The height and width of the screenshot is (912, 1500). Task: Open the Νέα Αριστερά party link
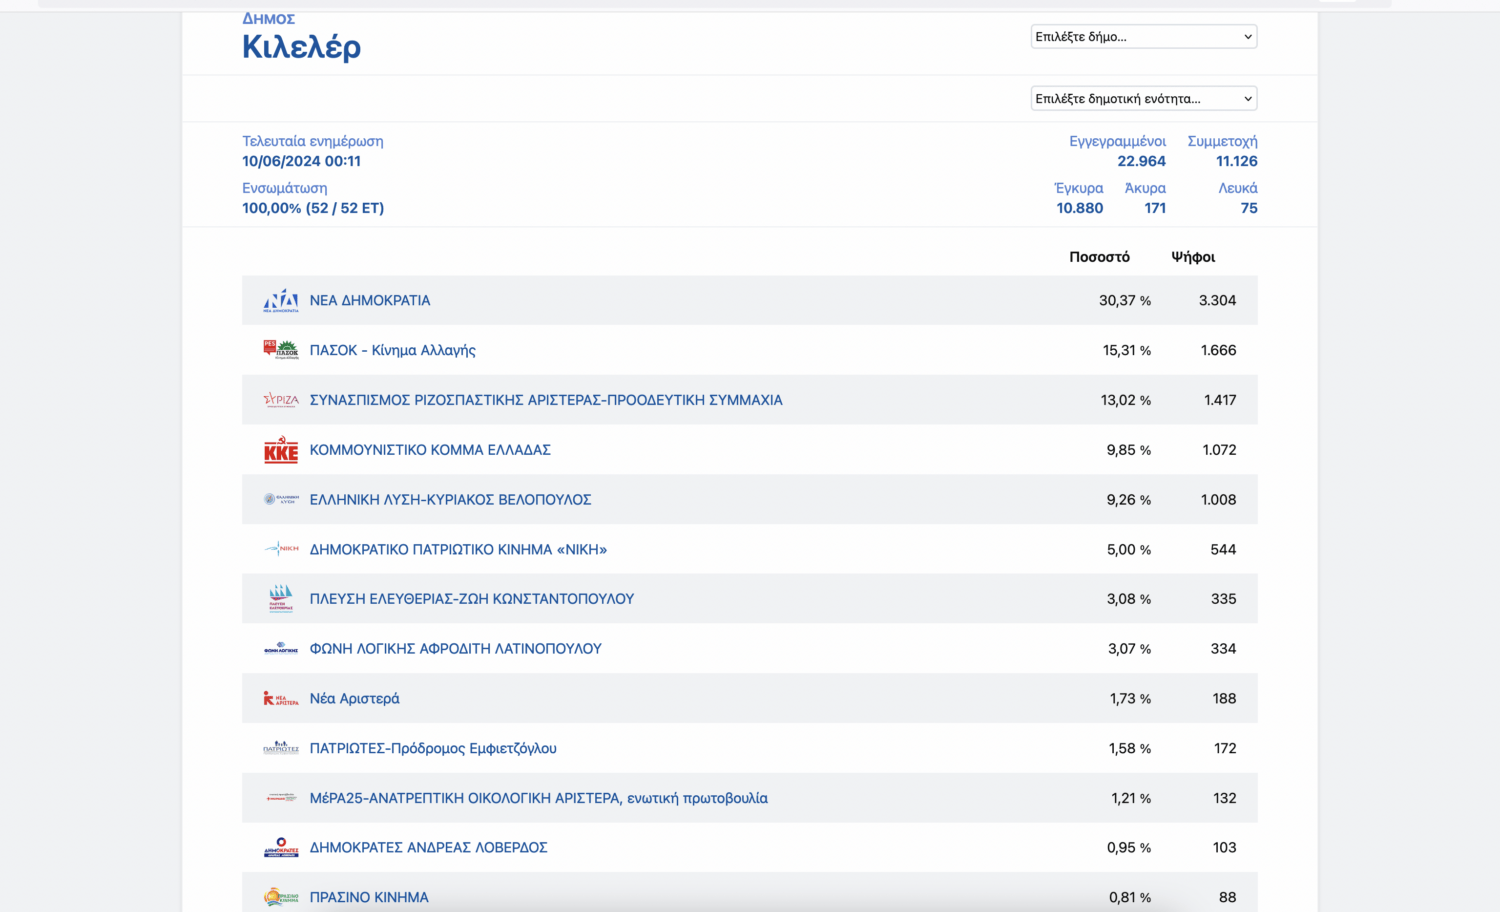coord(355,698)
